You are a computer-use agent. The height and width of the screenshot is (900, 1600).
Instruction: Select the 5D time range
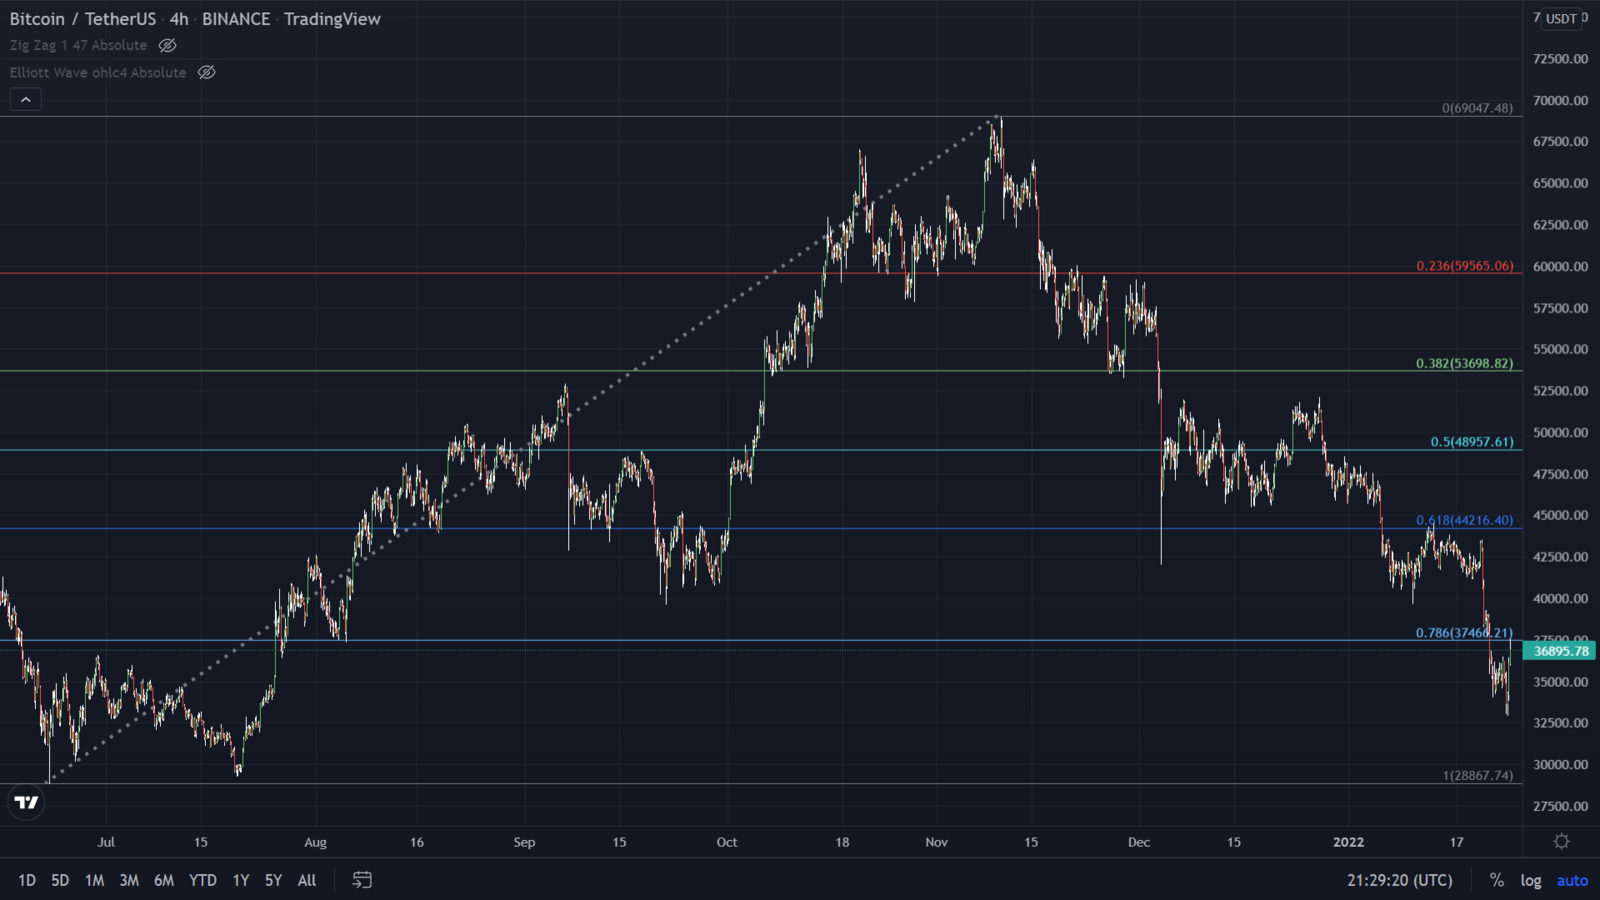60,880
